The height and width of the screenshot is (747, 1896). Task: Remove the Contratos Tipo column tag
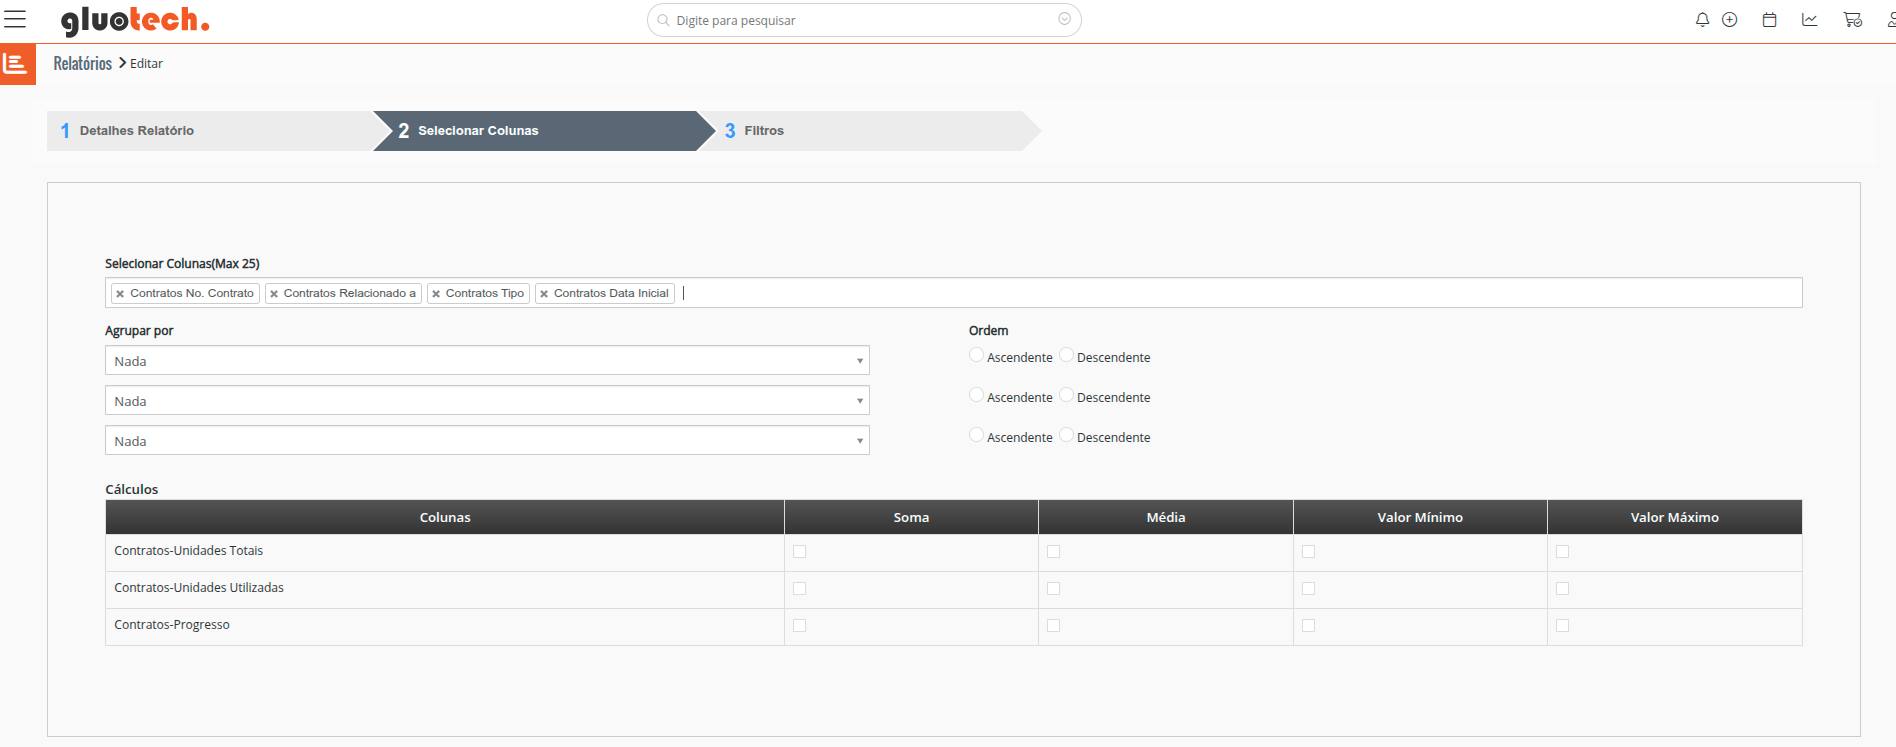436,294
